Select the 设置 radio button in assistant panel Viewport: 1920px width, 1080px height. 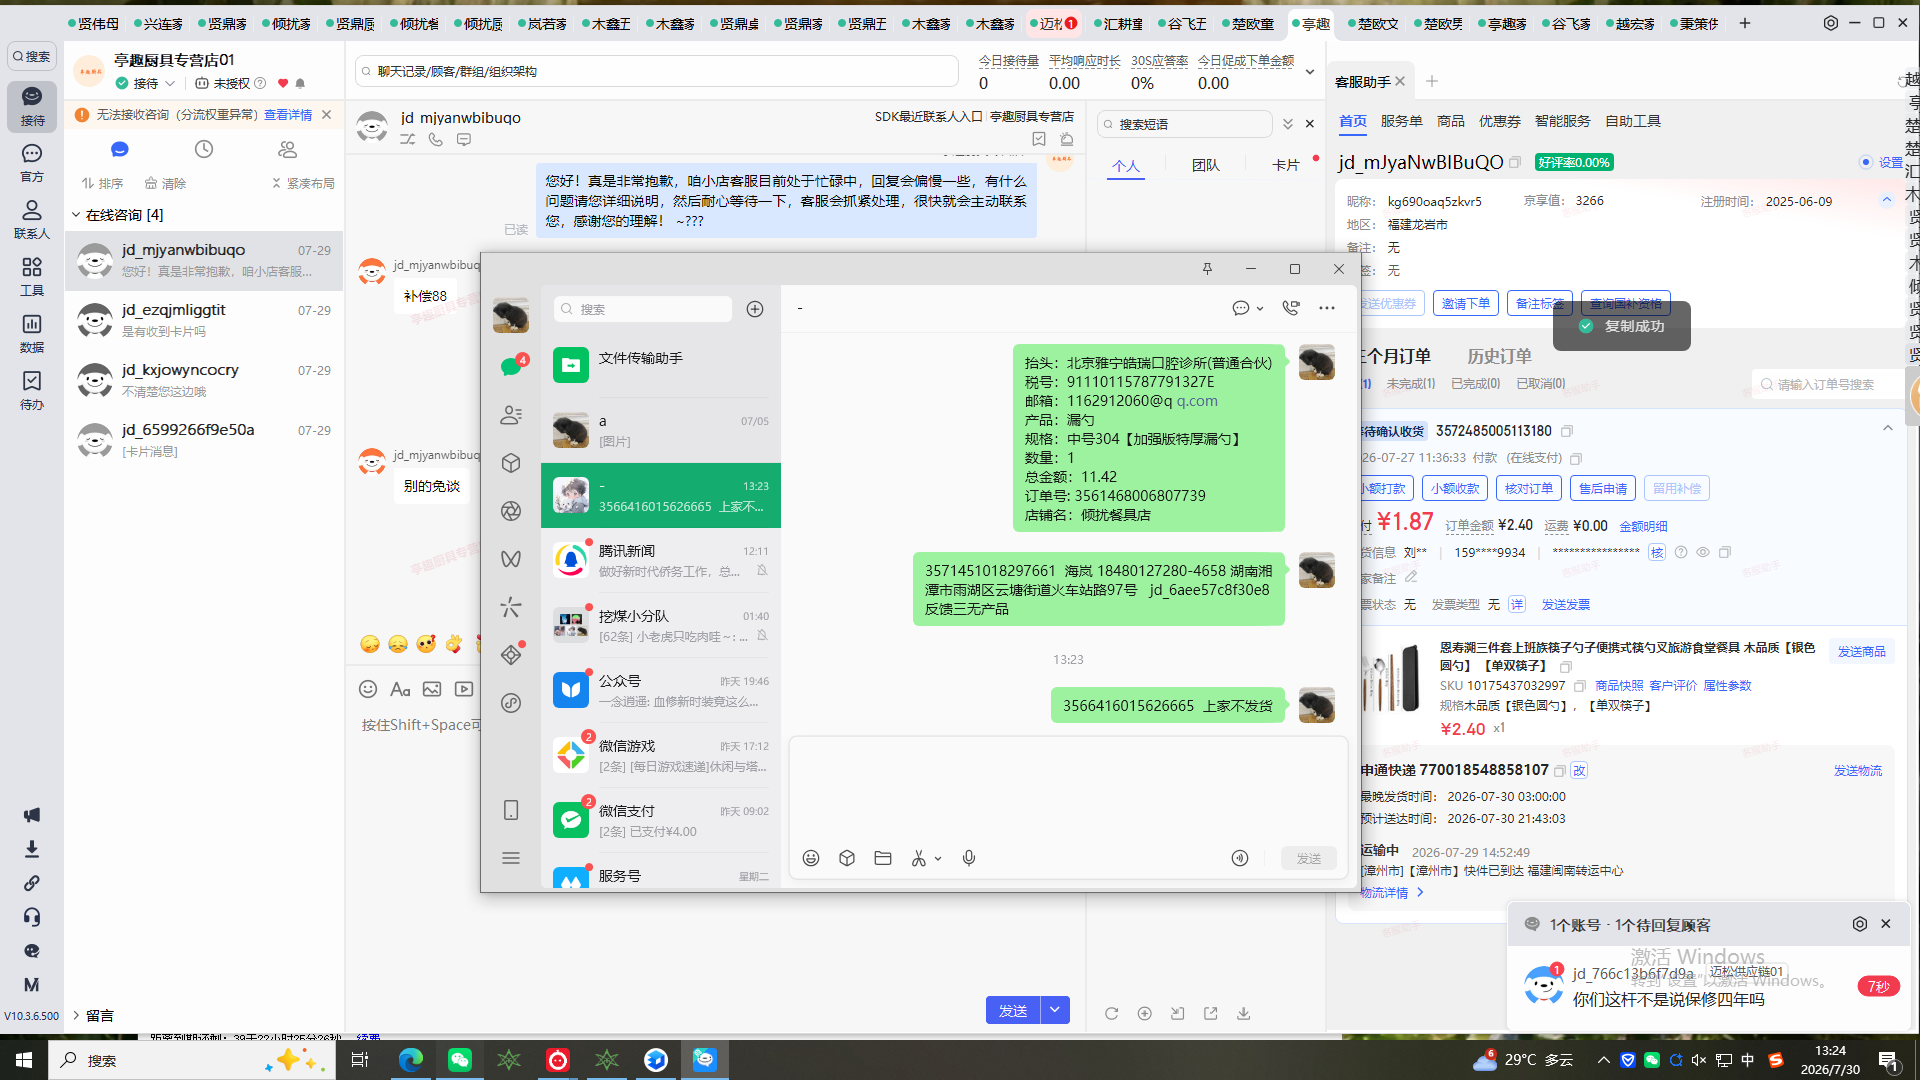click(1866, 162)
